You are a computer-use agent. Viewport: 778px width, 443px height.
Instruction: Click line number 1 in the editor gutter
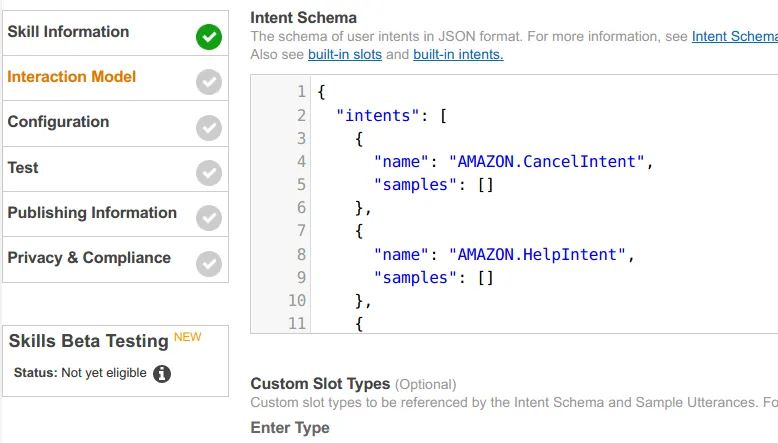pos(301,92)
